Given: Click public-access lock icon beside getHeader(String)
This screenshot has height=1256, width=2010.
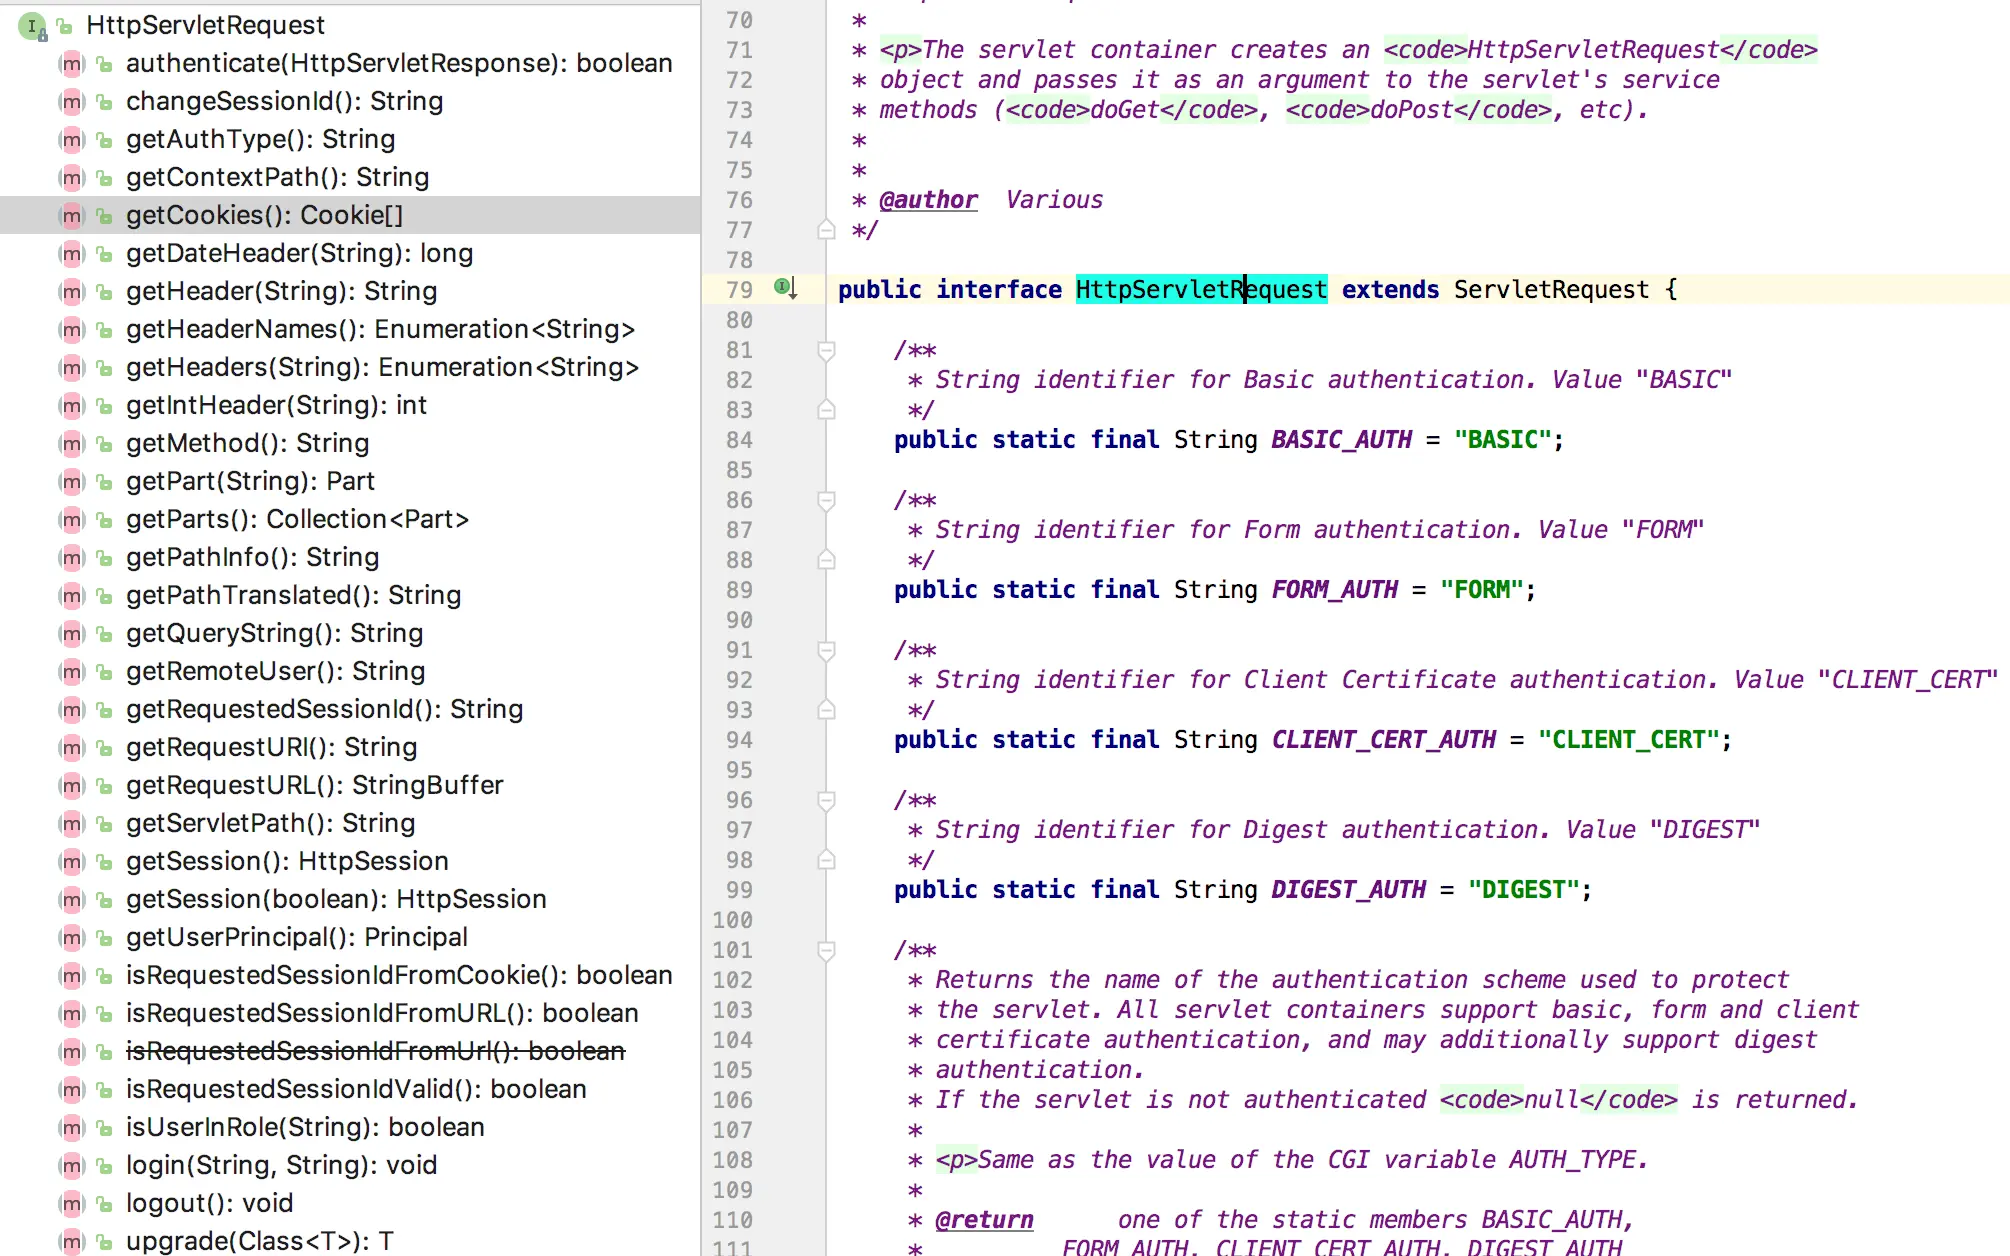Looking at the screenshot, I should [104, 292].
